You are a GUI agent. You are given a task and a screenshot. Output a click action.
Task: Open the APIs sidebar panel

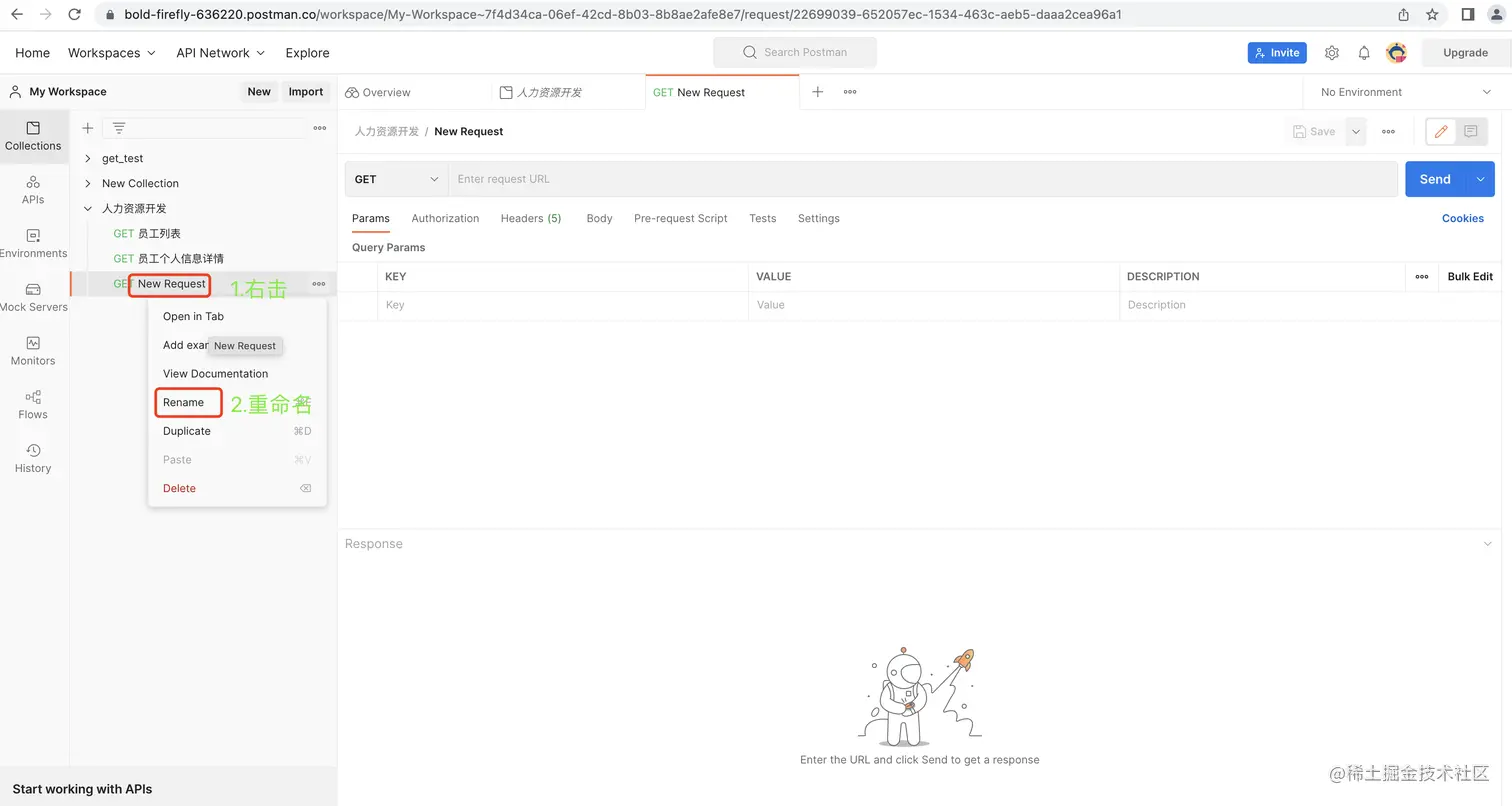(33, 190)
